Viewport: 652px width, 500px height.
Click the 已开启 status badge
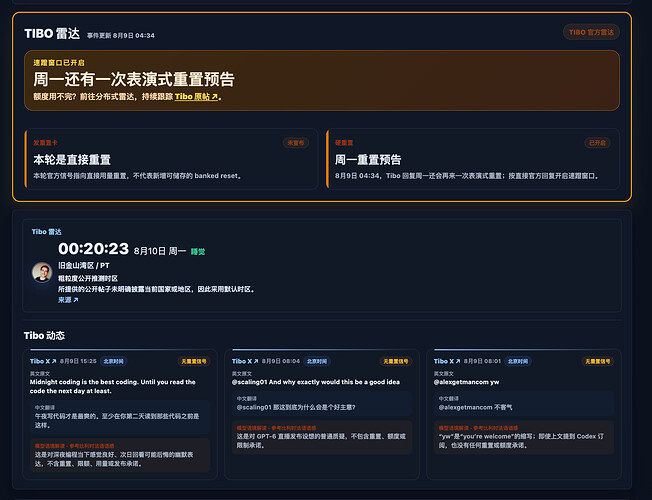[x=597, y=143]
